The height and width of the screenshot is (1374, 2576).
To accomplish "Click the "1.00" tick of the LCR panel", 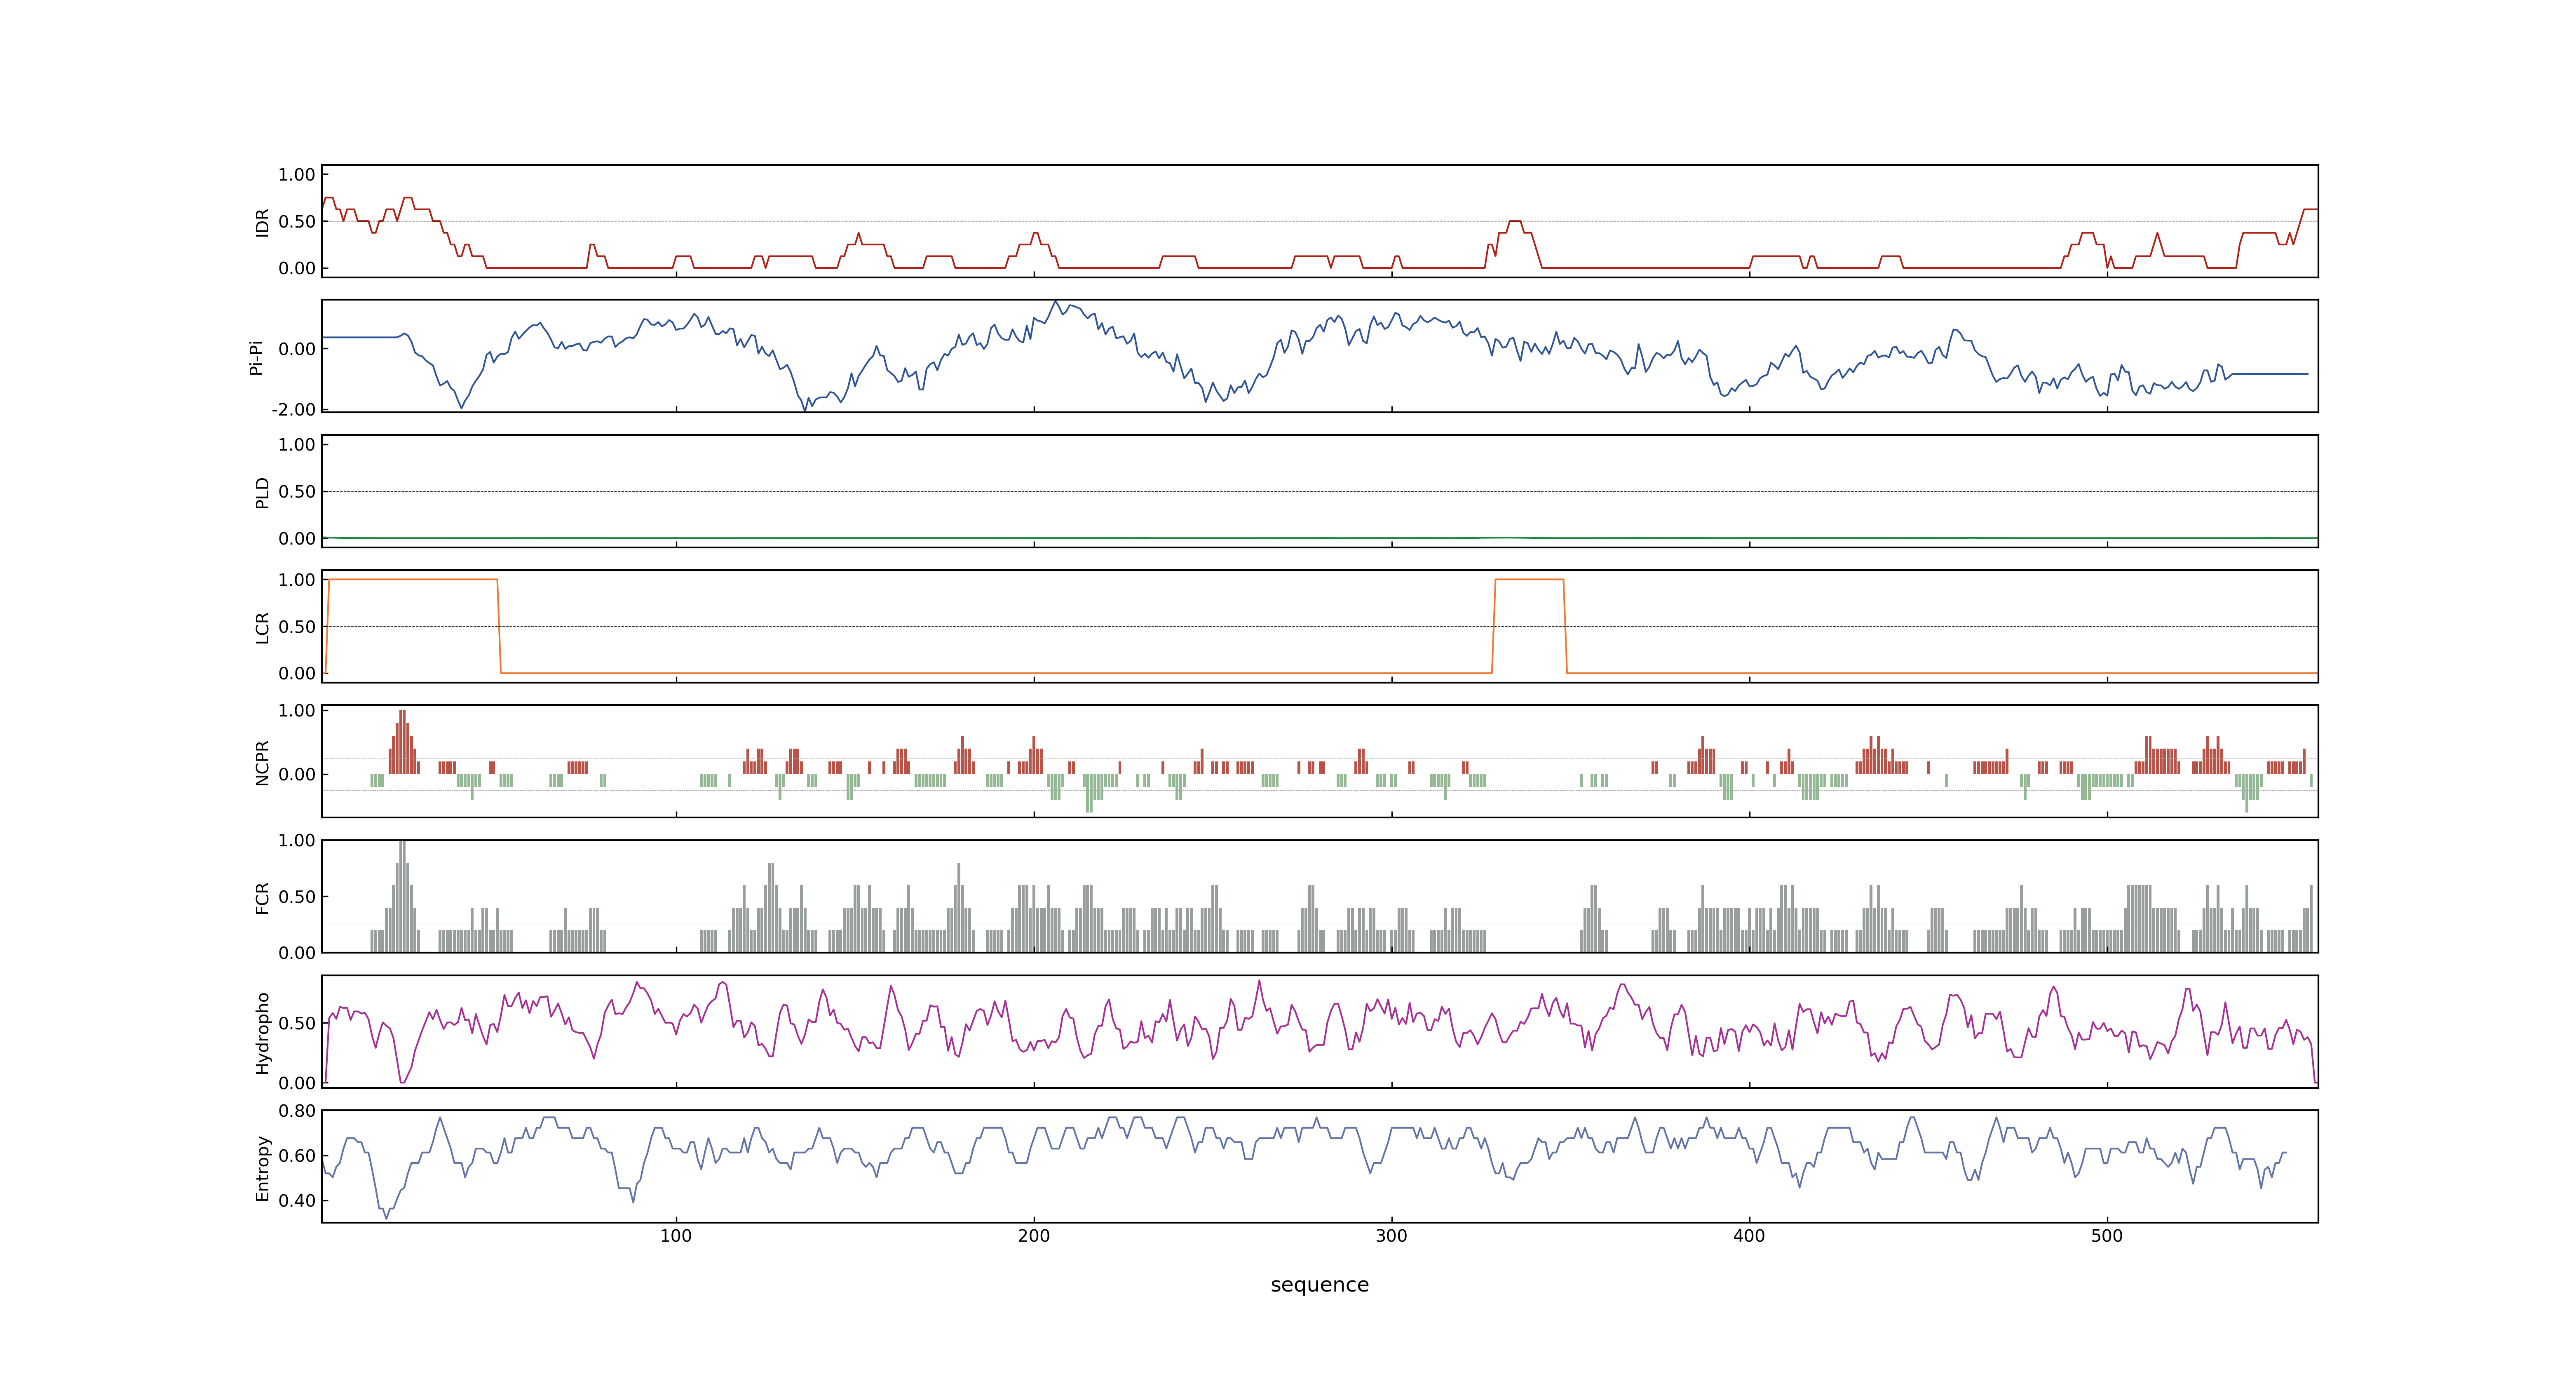I will tap(297, 580).
